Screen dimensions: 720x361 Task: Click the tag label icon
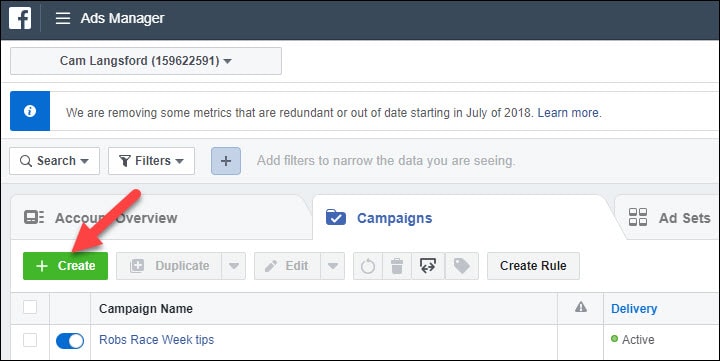[461, 266]
